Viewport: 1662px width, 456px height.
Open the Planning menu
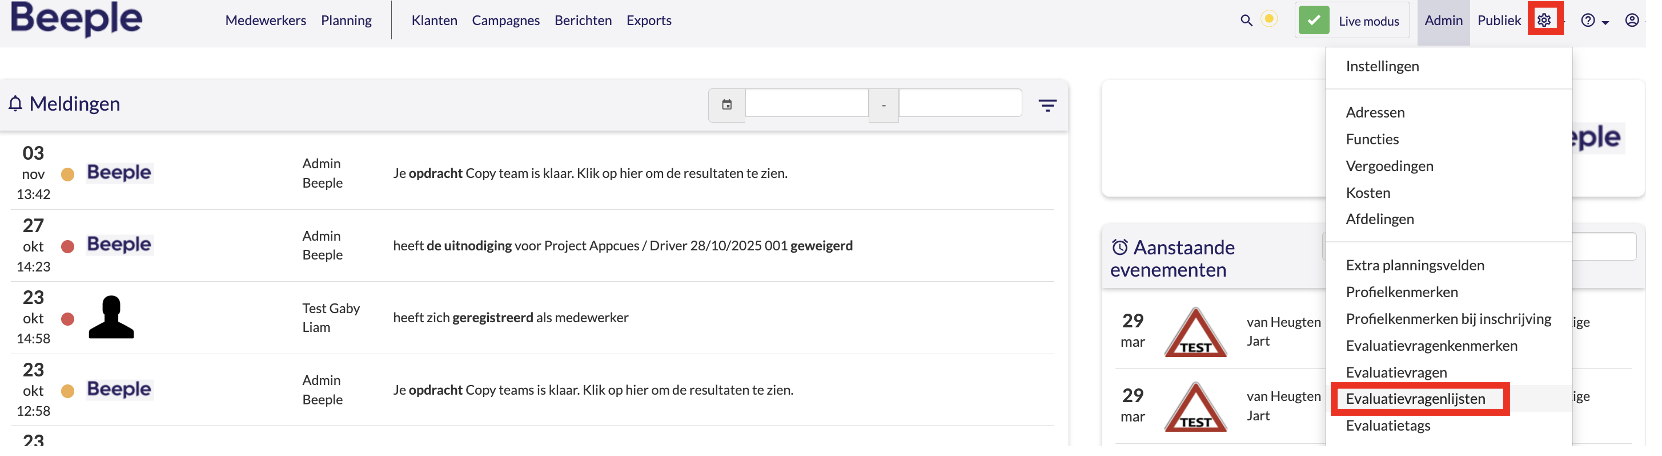click(346, 20)
